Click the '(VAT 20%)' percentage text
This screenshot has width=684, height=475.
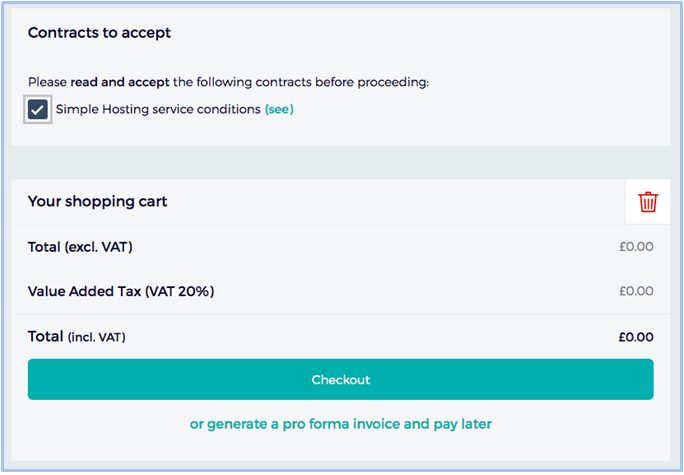coord(180,291)
